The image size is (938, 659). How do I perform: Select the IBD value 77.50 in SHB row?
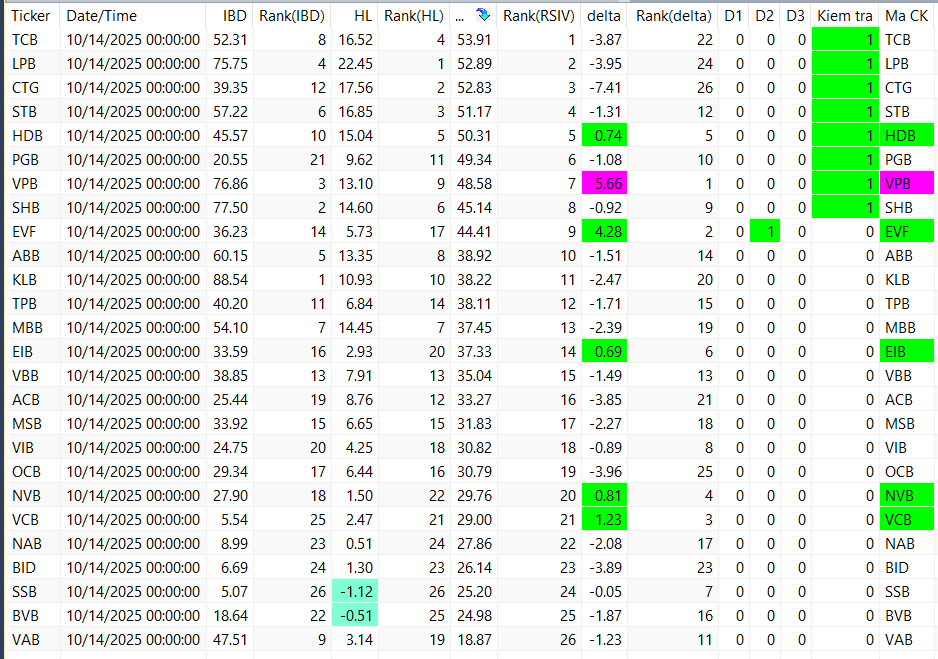coord(230,208)
